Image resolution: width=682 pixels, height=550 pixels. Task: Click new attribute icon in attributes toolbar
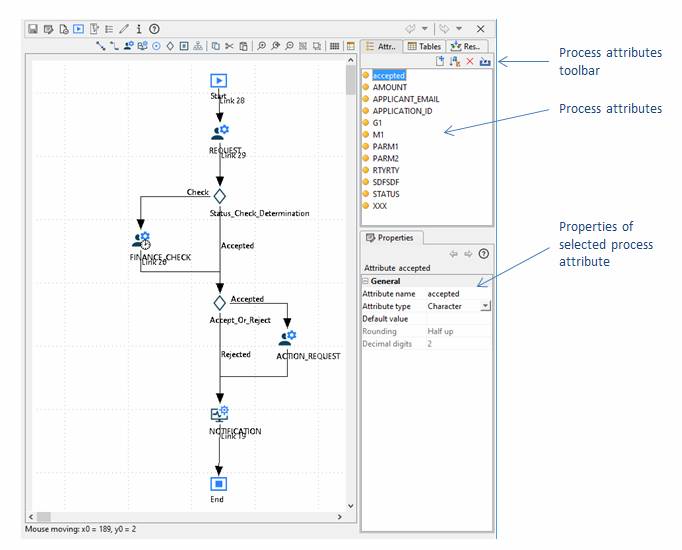(440, 62)
